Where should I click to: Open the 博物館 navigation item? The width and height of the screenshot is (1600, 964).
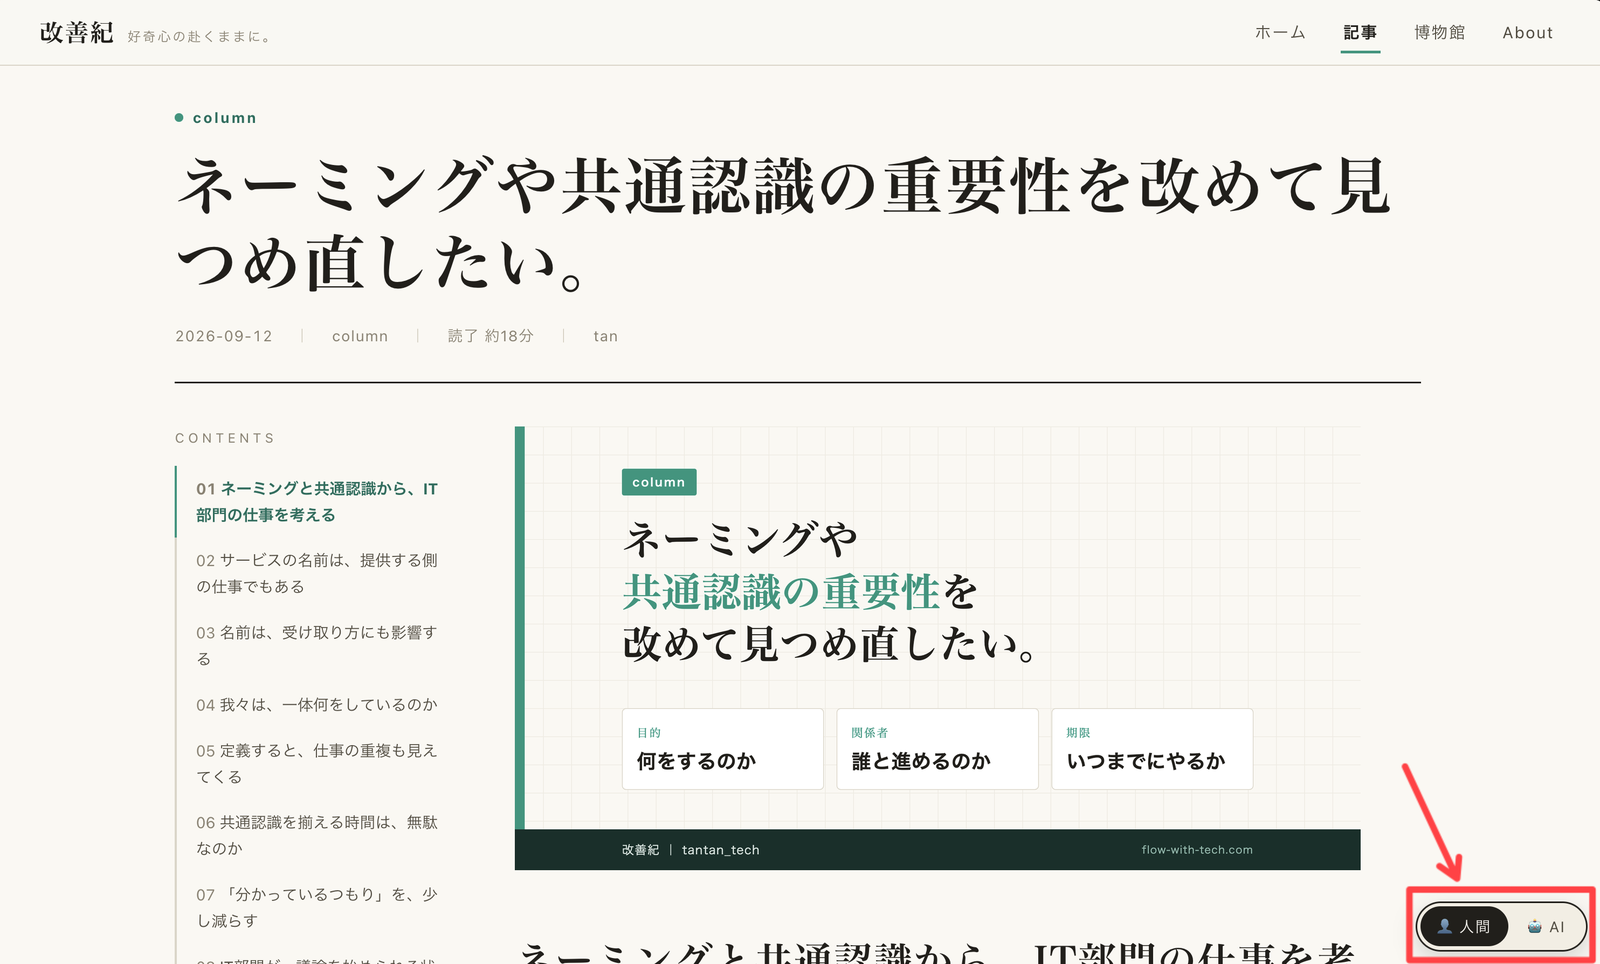tap(1440, 33)
